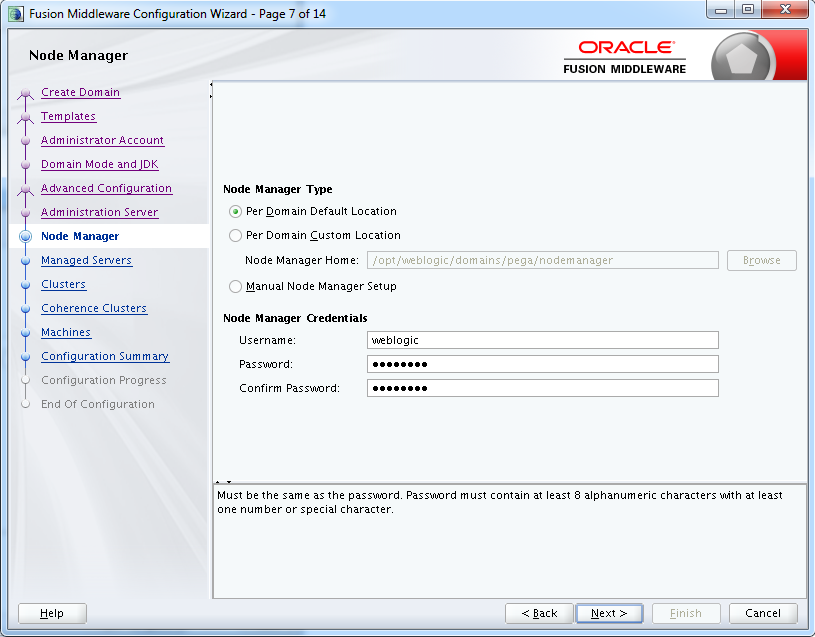Click the Clusters step bullet icon
This screenshot has height=637, width=815.
tap(25, 285)
